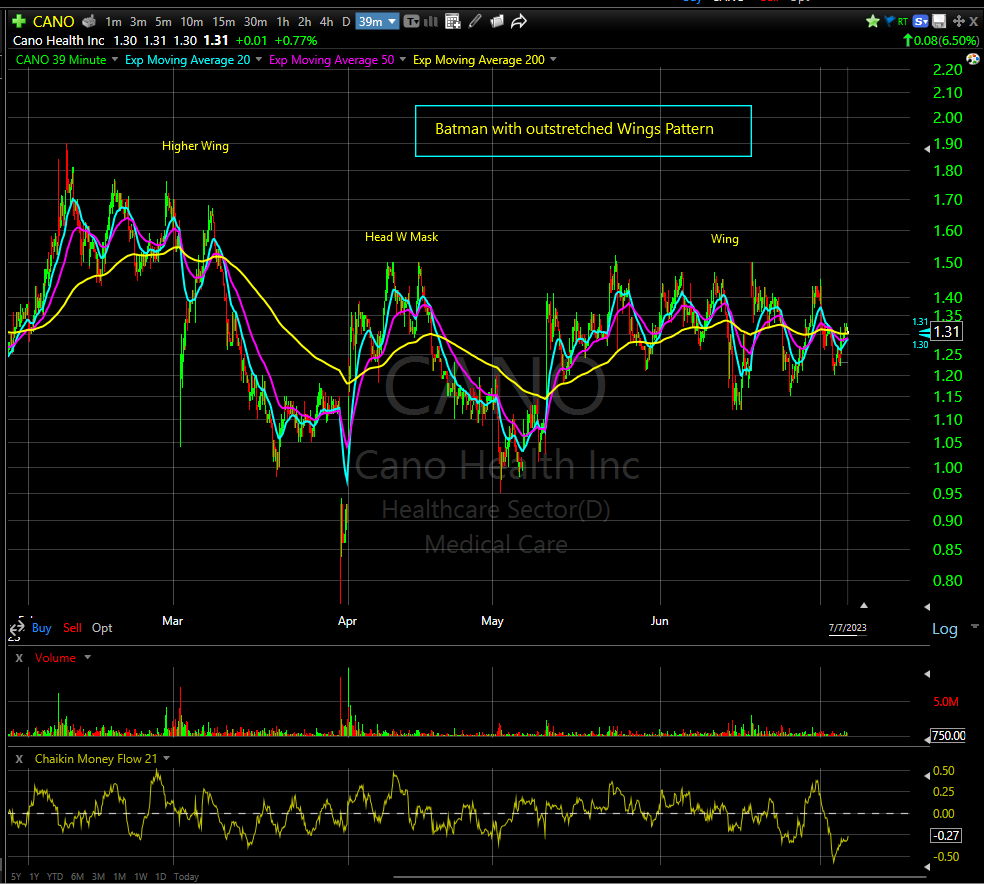The image size is (984, 884).
Task: Select the 3m timeframe
Action: tap(138, 22)
